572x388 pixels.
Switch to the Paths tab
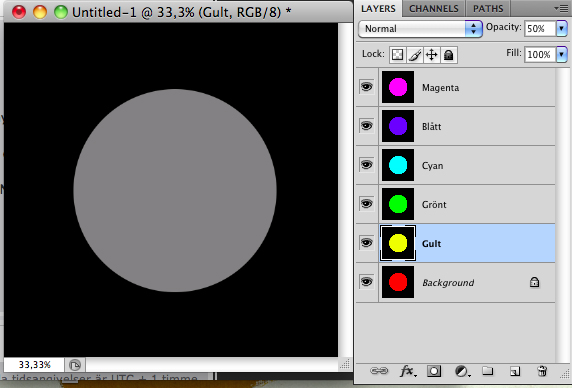tap(488, 9)
